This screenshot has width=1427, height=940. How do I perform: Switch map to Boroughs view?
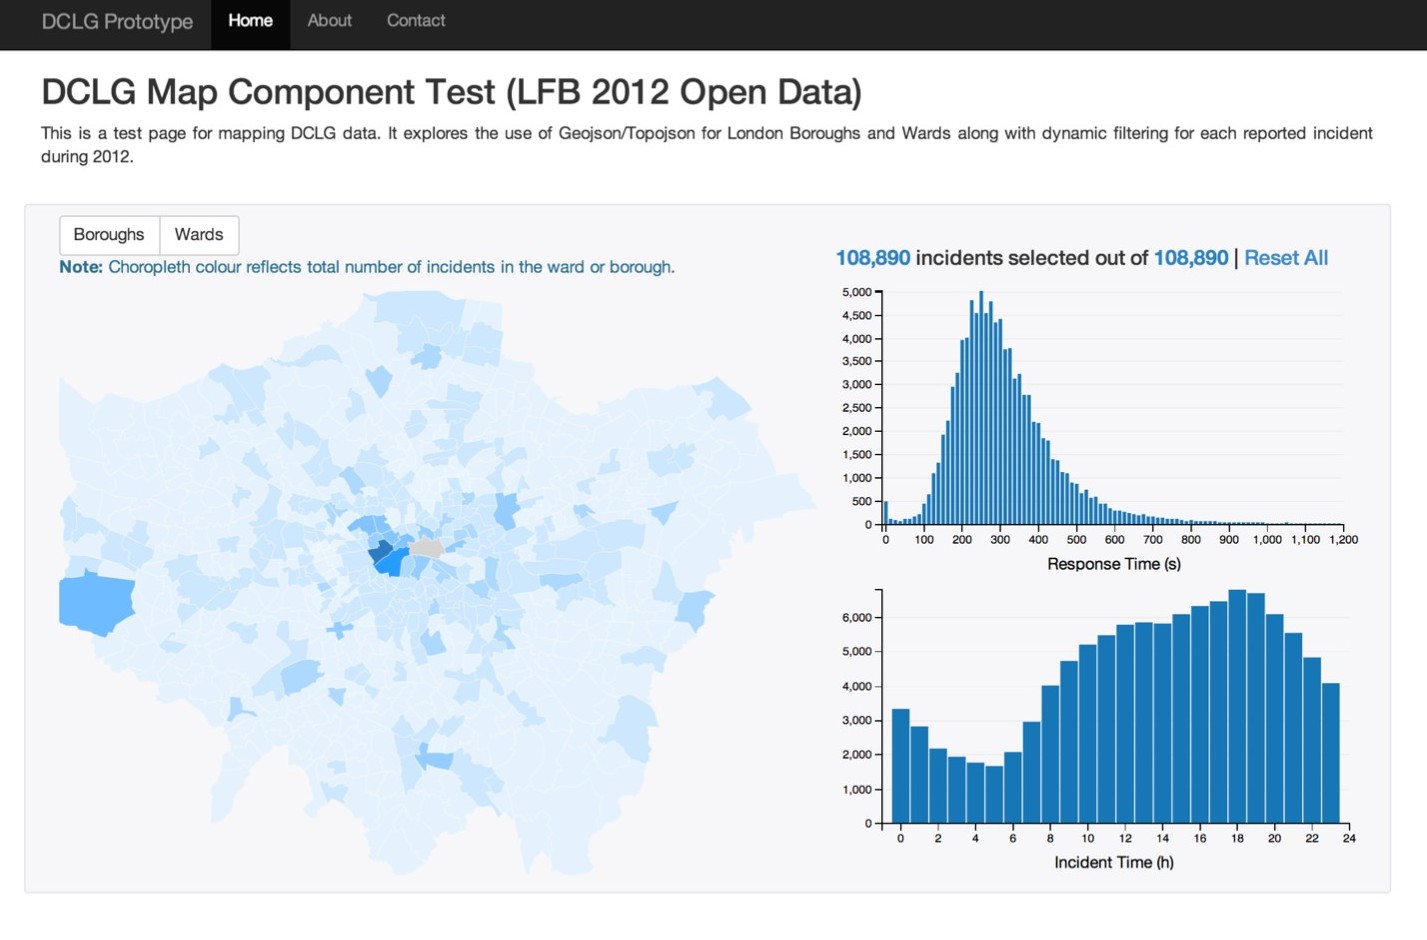coord(109,235)
